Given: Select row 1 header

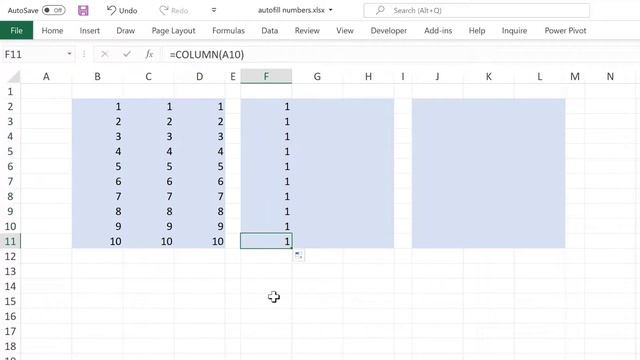Looking at the screenshot, I should [x=10, y=91].
